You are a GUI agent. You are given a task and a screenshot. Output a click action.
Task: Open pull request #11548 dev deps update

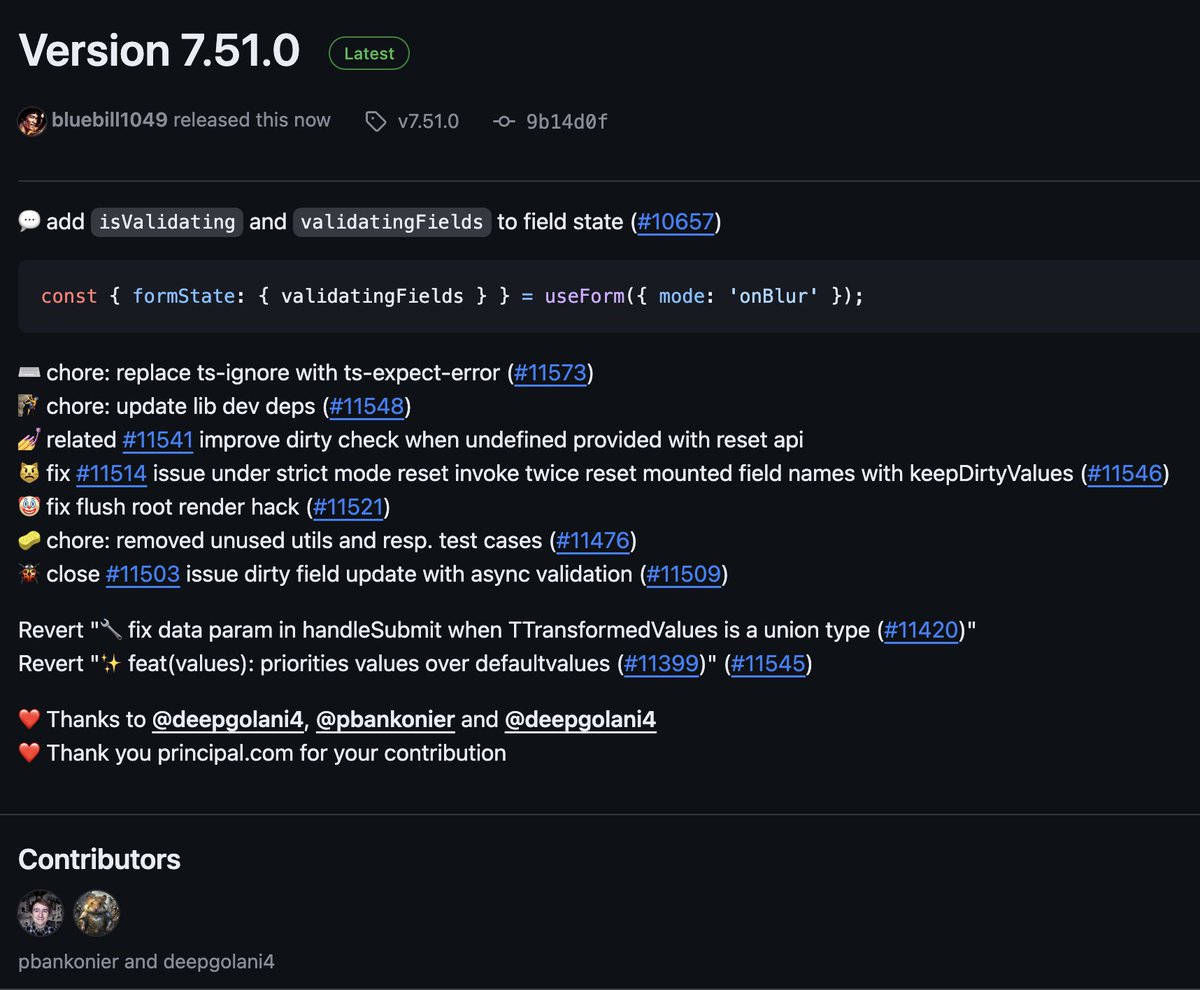(x=367, y=407)
